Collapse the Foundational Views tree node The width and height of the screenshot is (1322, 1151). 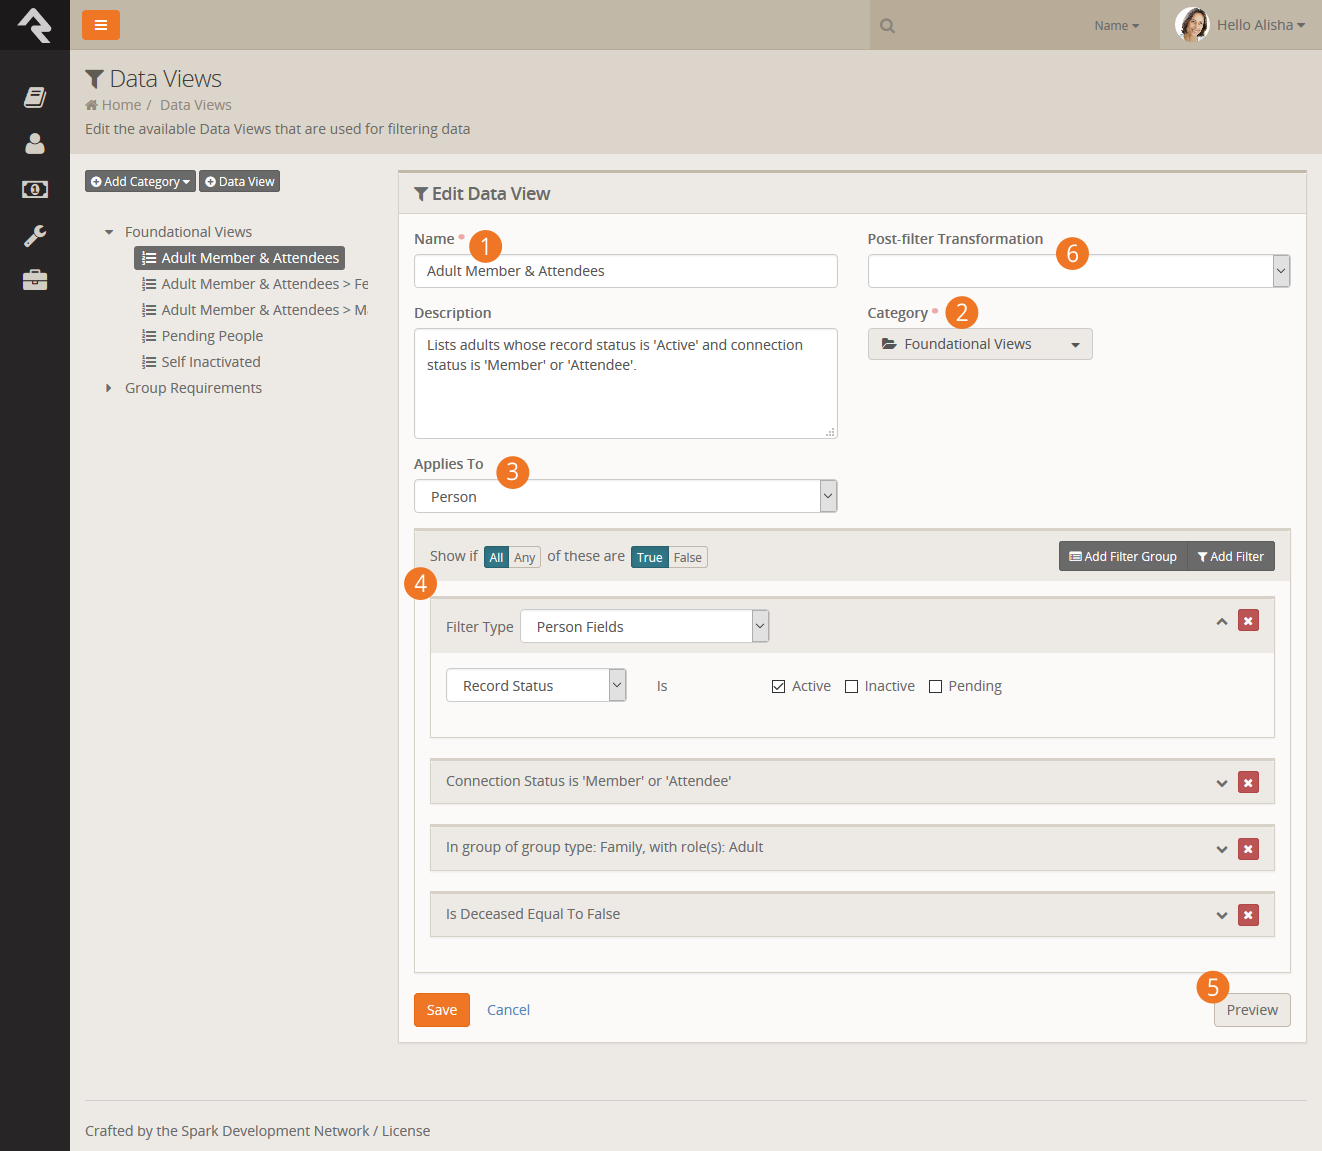109,232
